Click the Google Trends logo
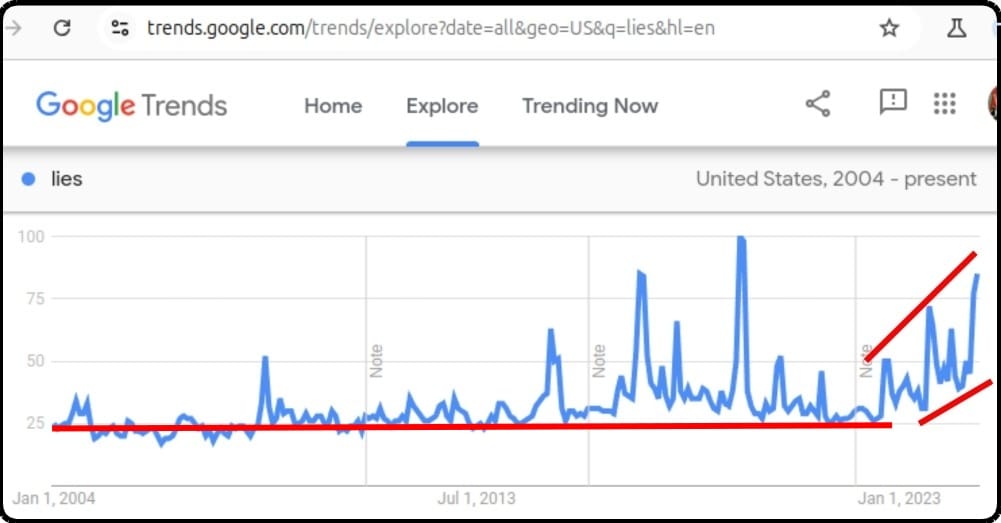Image resolution: width=1001 pixels, height=523 pixels. pos(132,105)
